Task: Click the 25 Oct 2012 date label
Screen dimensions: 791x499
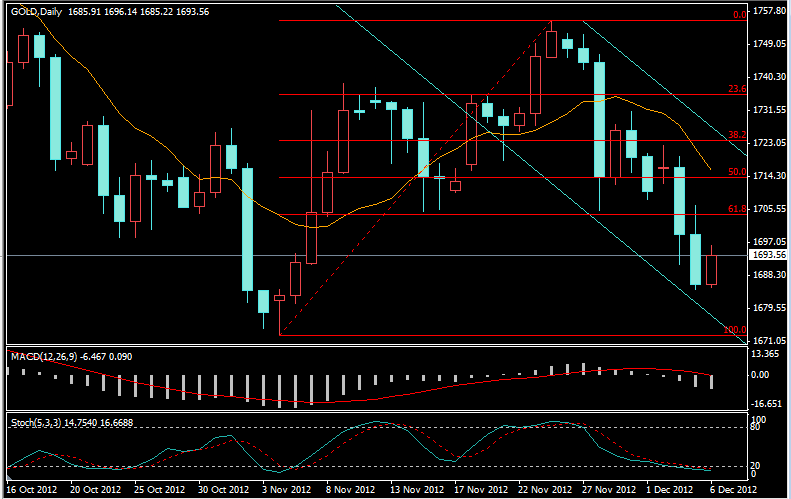Action: (159, 489)
